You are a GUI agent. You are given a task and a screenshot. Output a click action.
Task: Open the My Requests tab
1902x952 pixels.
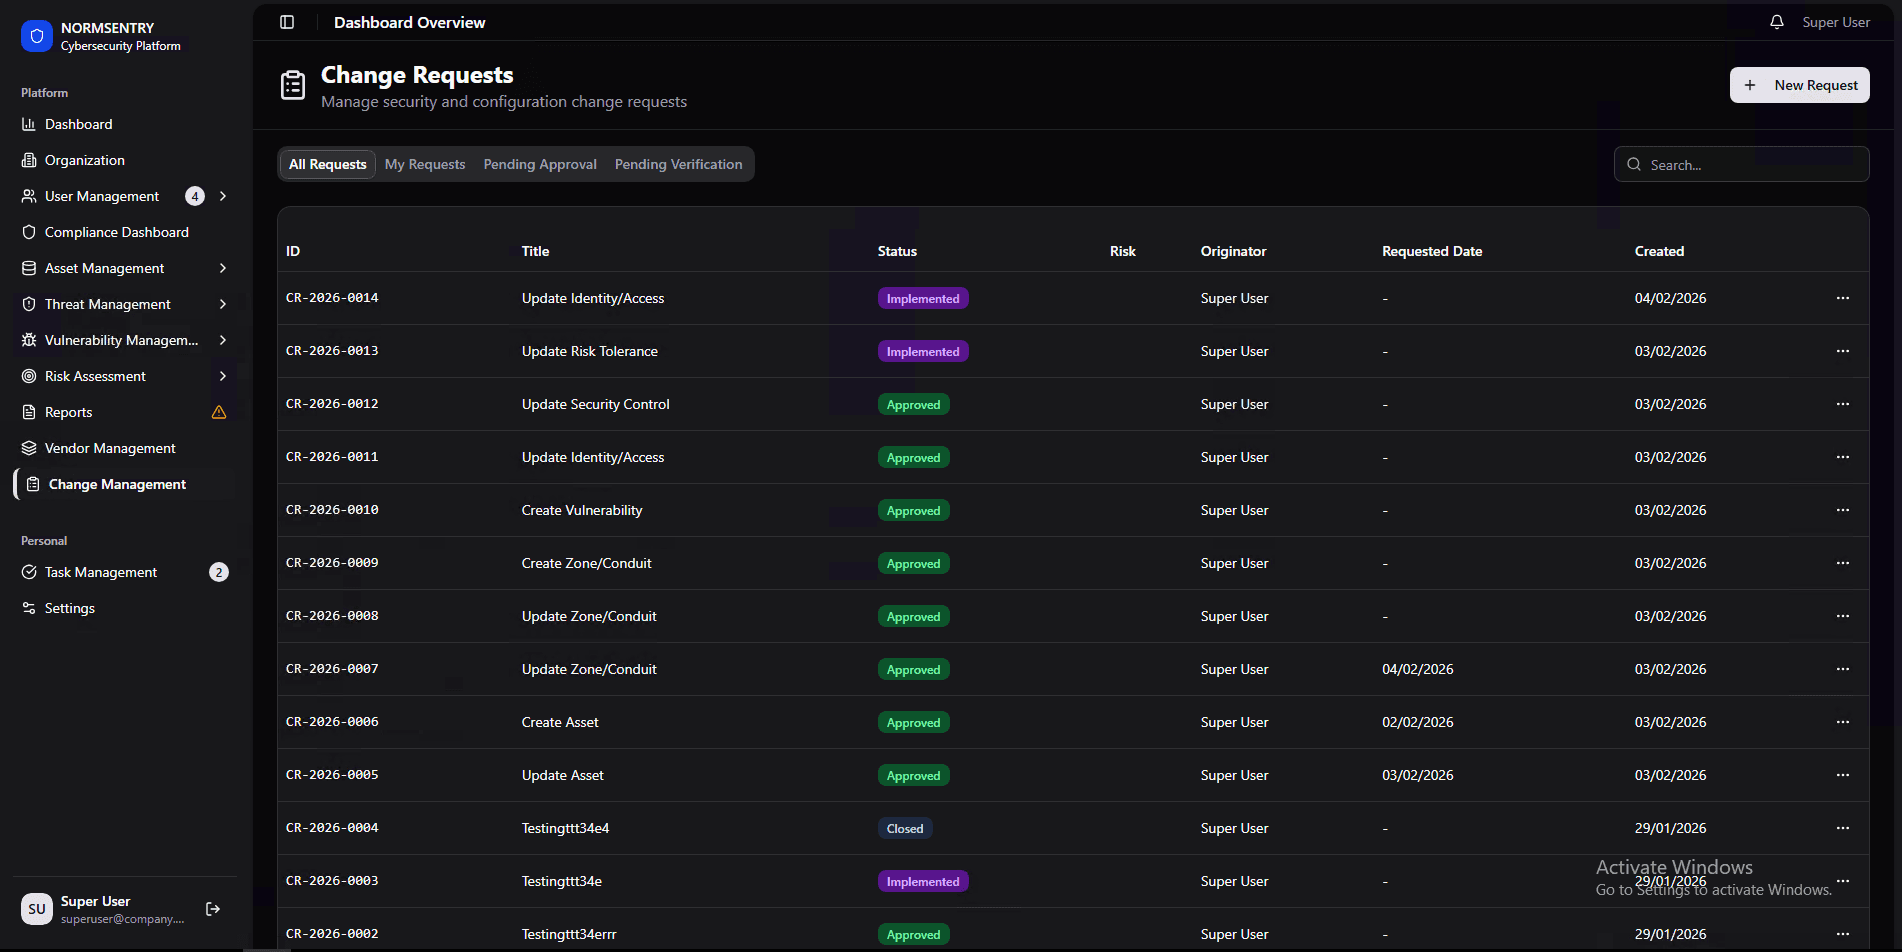(424, 163)
